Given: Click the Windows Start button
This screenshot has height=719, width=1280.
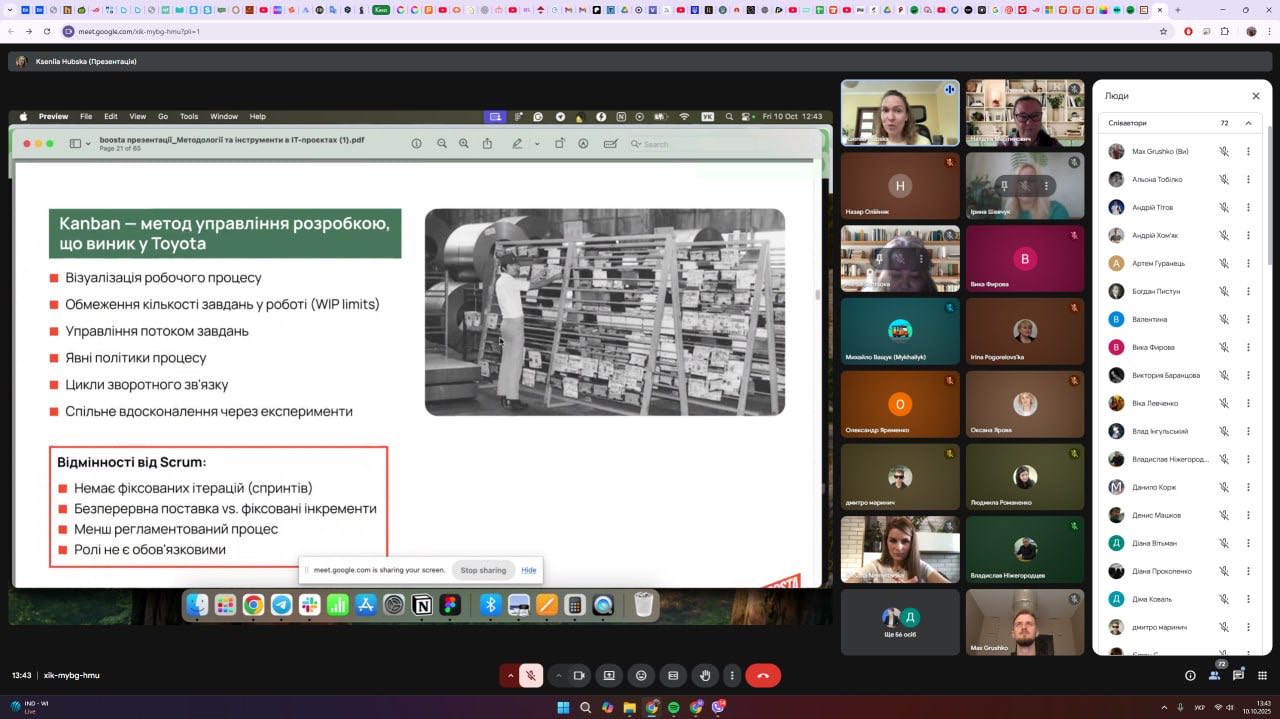Looking at the screenshot, I should (563, 707).
